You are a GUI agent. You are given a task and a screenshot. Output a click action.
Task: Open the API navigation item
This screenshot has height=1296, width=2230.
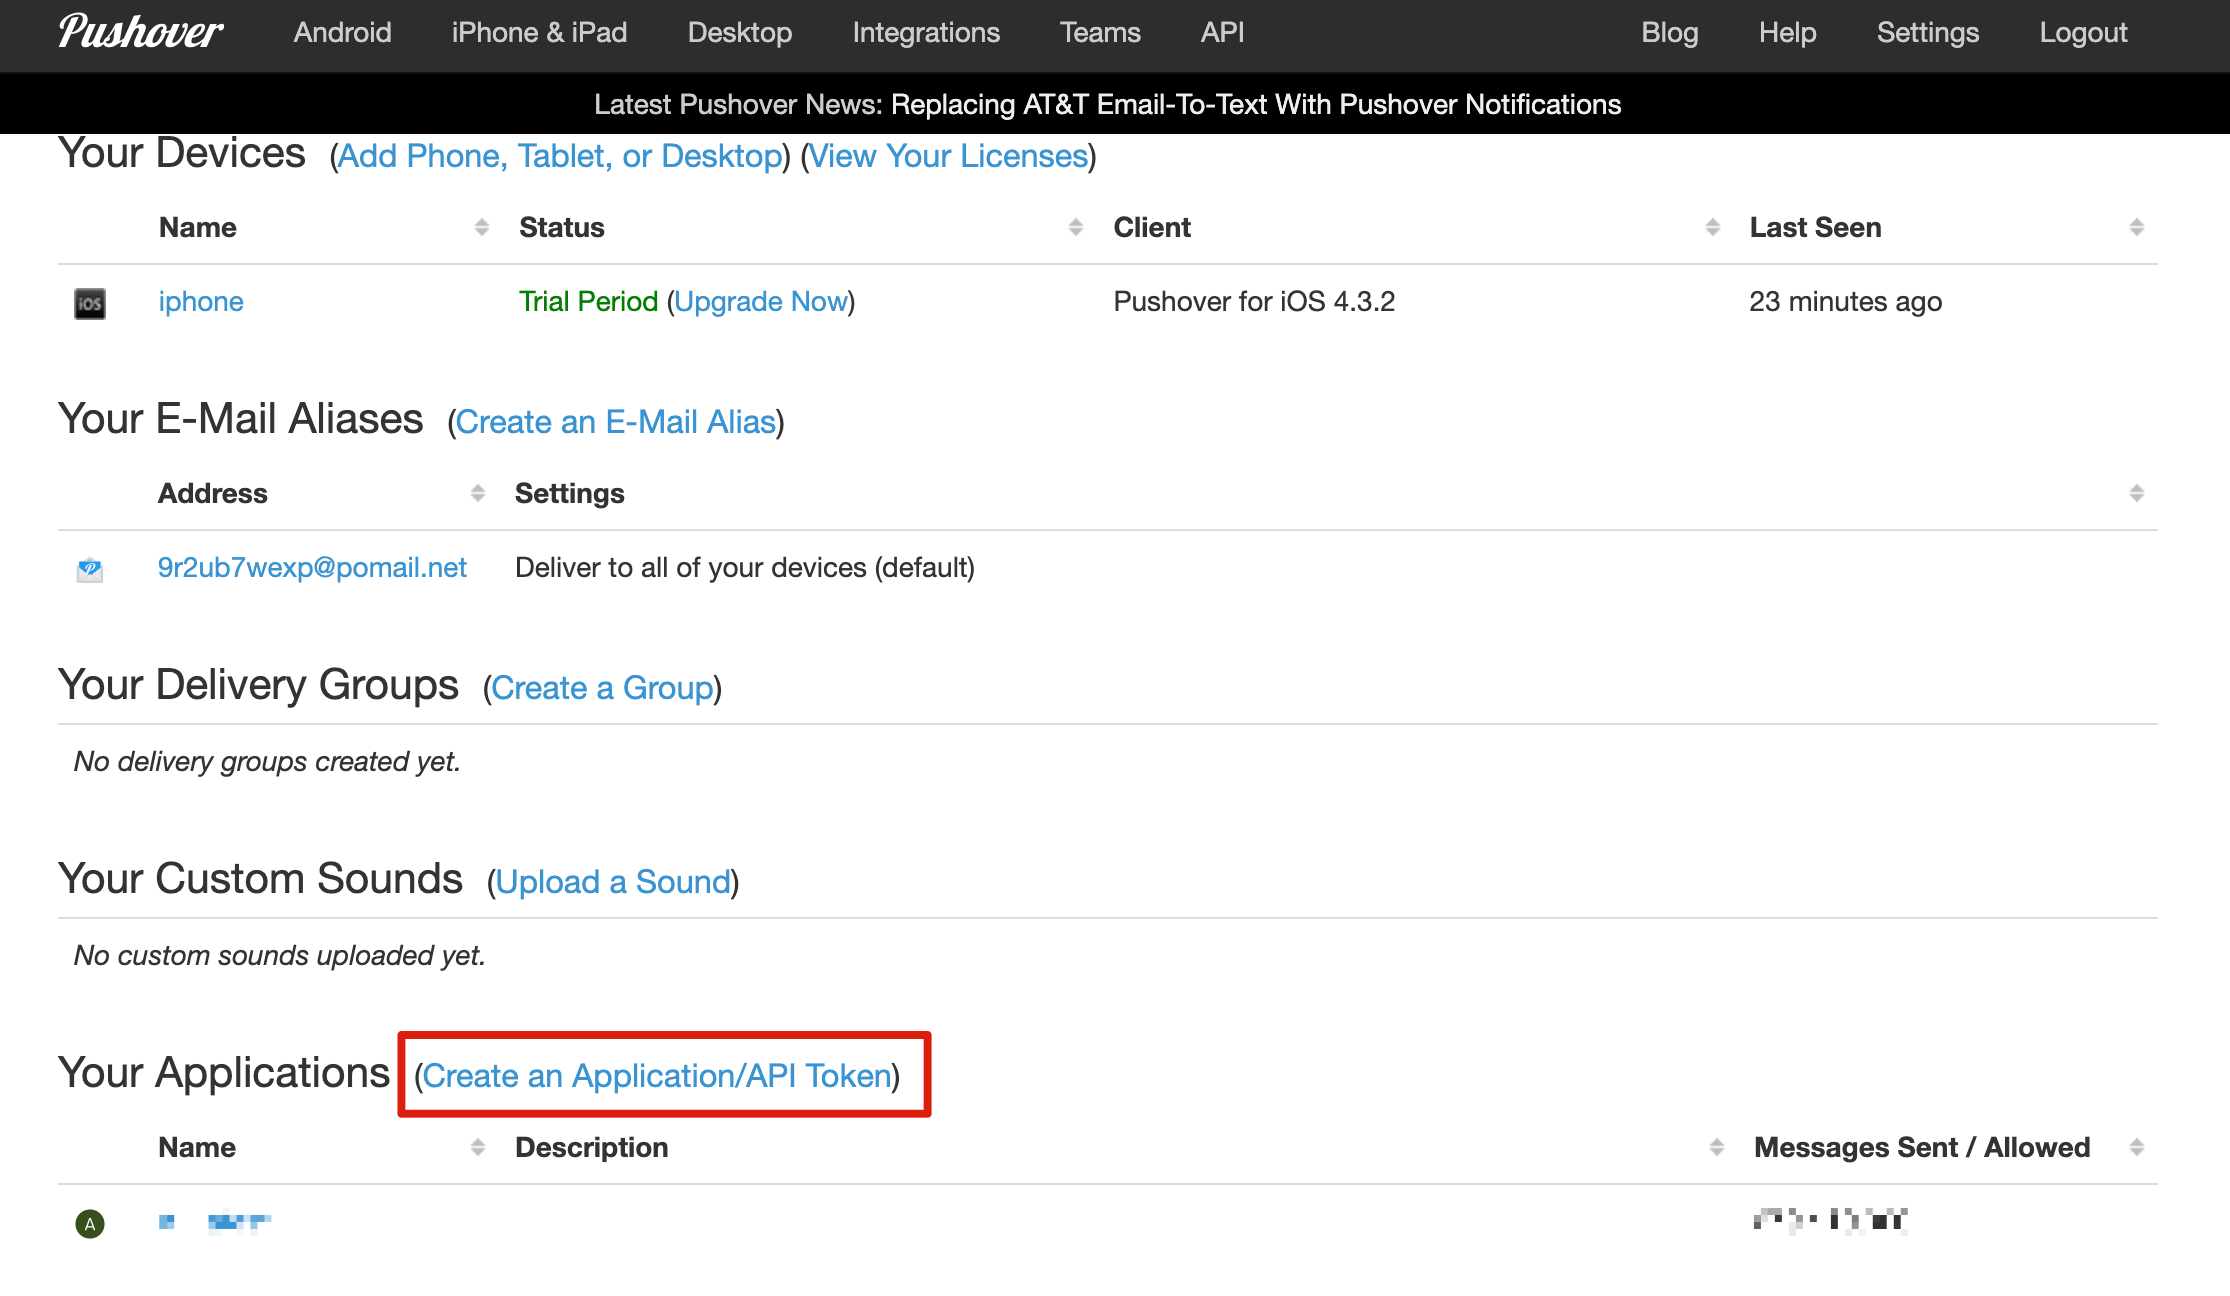tap(1223, 32)
